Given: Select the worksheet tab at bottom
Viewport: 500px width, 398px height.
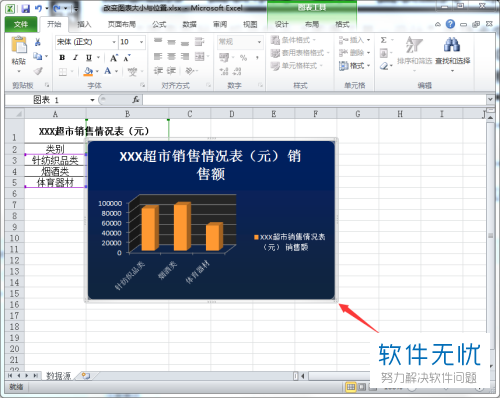Looking at the screenshot, I should point(58,376).
